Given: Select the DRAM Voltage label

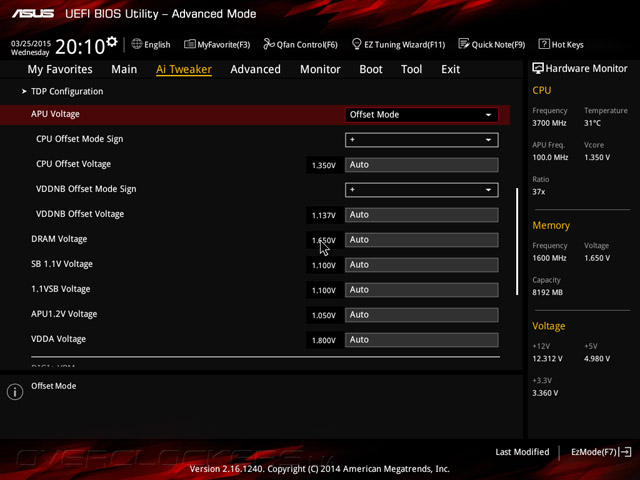Looking at the screenshot, I should pos(59,239).
